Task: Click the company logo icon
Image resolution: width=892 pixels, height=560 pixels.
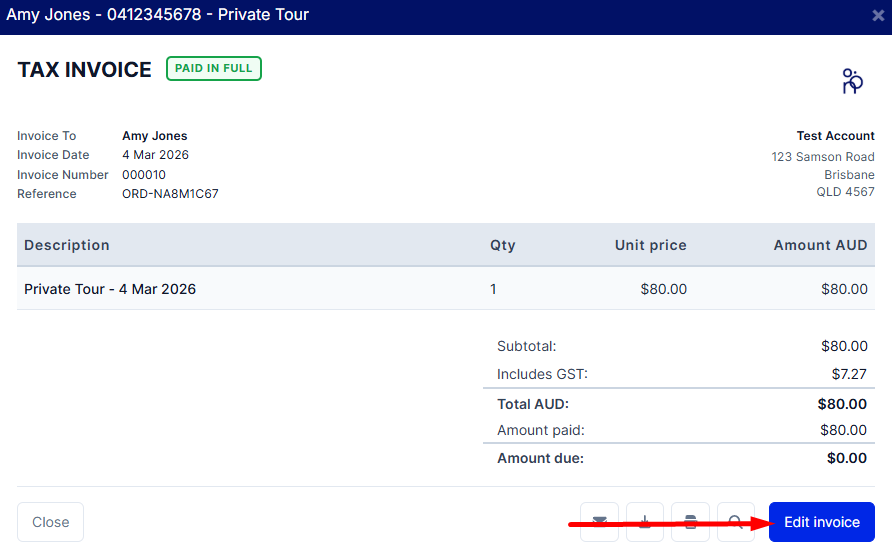Action: coord(852,81)
